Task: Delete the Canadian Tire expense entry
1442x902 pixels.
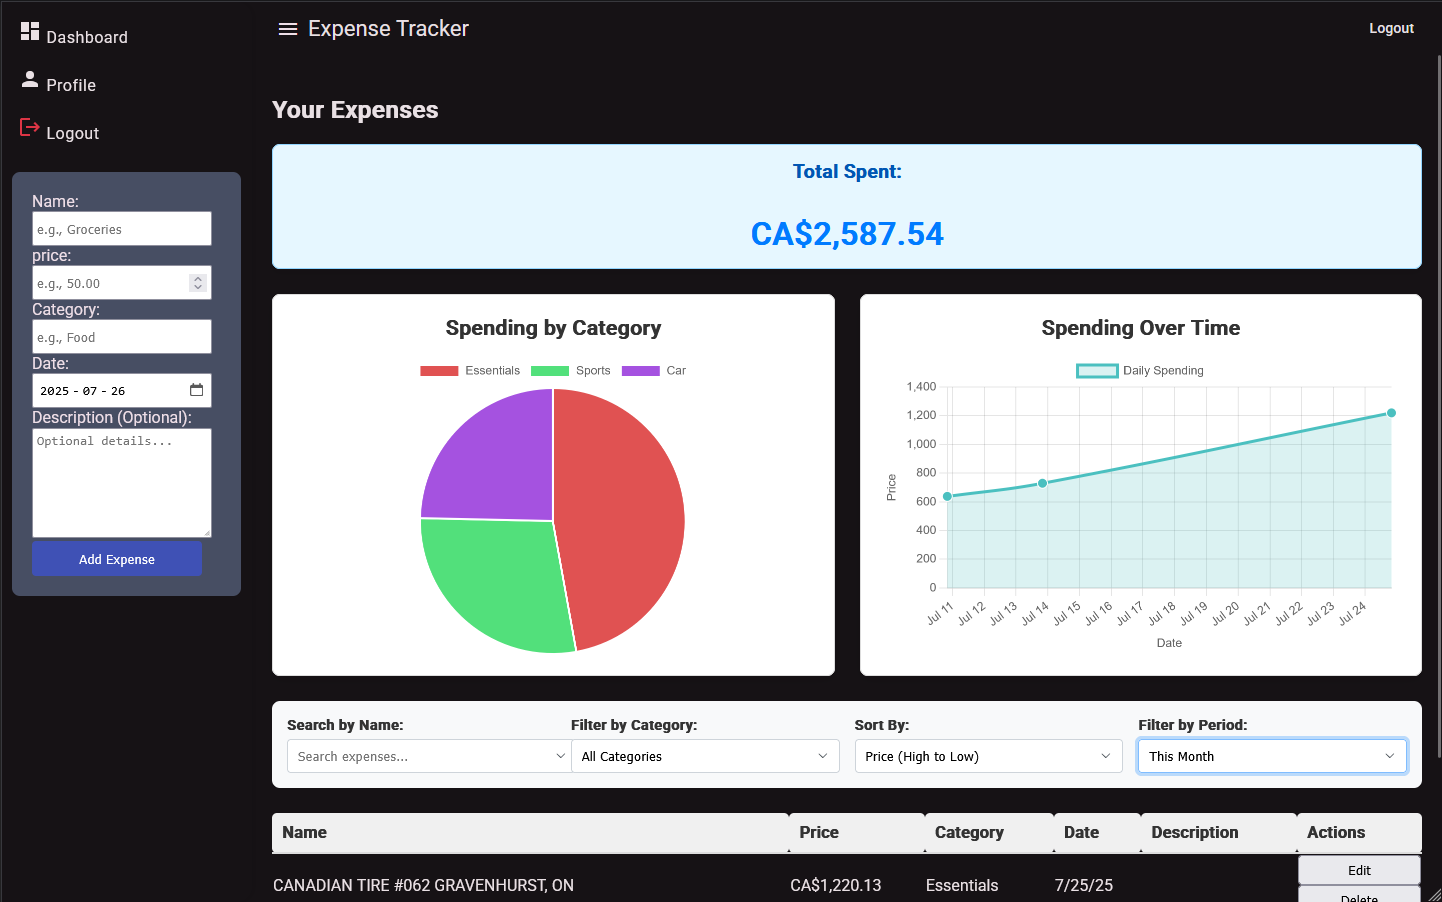Action: click(x=1358, y=897)
